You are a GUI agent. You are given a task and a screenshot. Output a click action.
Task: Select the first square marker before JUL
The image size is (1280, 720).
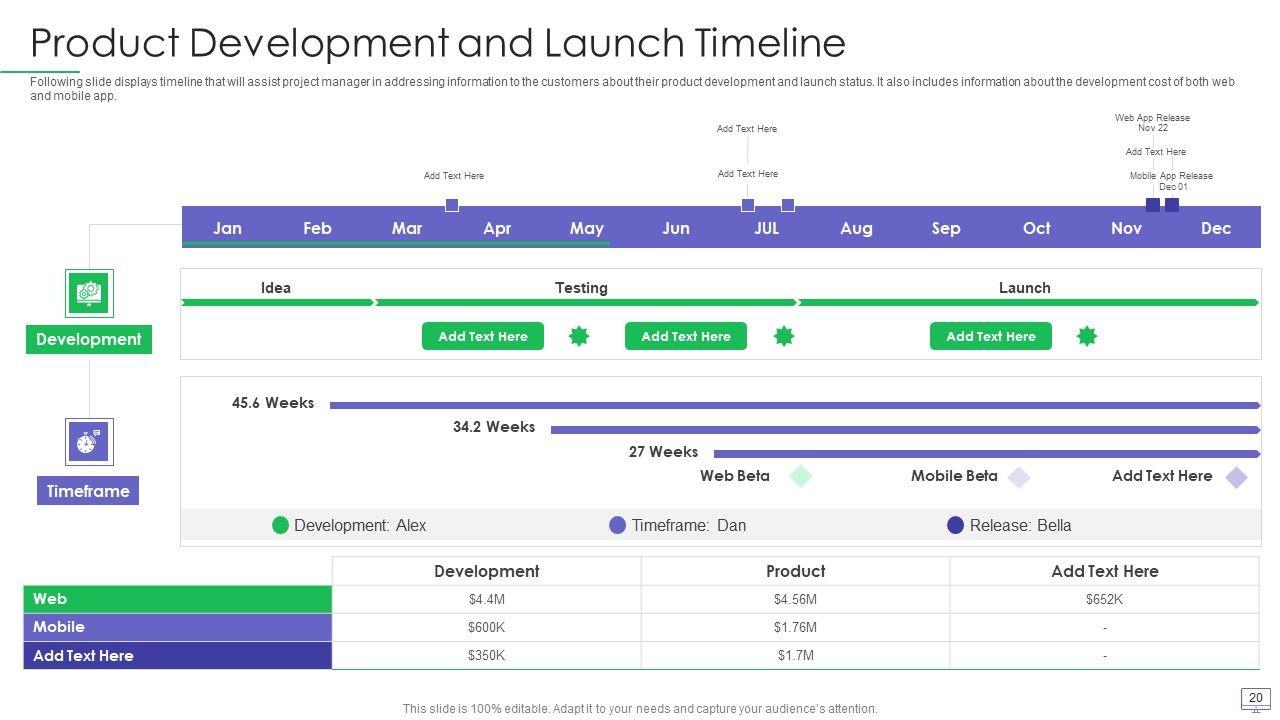coord(748,205)
